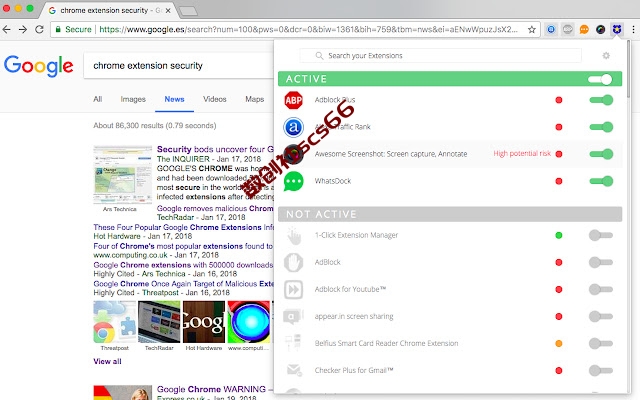This screenshot has width=640, height=400.
Task: Click the Checker Plus for Gmail envelope icon
Action: click(x=293, y=370)
